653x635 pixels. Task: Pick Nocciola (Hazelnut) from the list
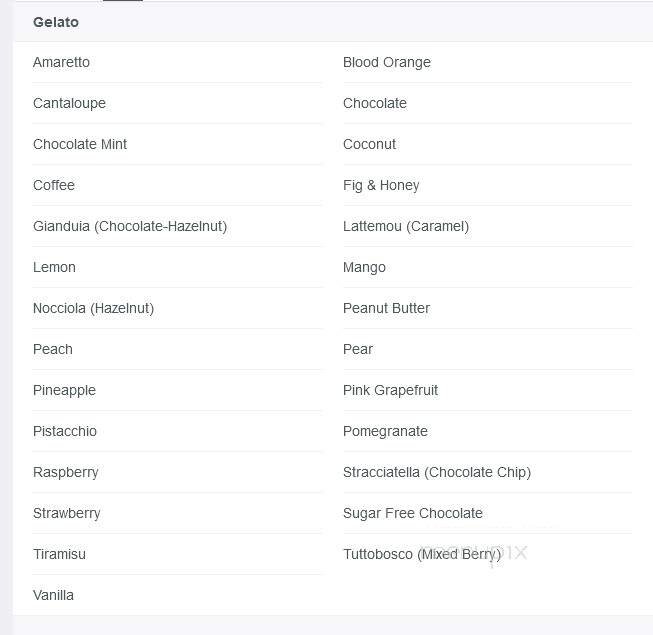tap(93, 308)
